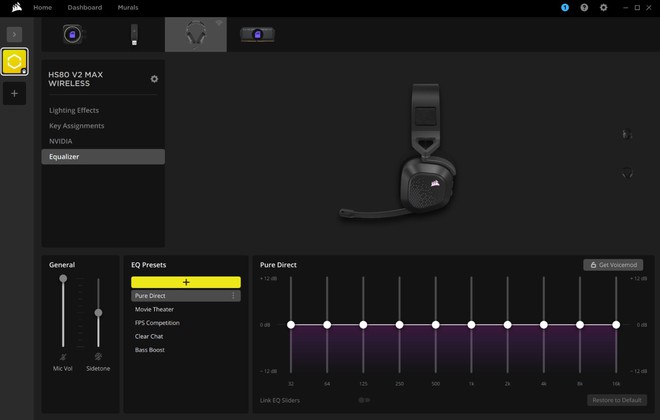Viewport: 660px width, 420px height.
Task: Click the 125 Hz EQ slider handle
Action: pyautogui.click(x=363, y=325)
